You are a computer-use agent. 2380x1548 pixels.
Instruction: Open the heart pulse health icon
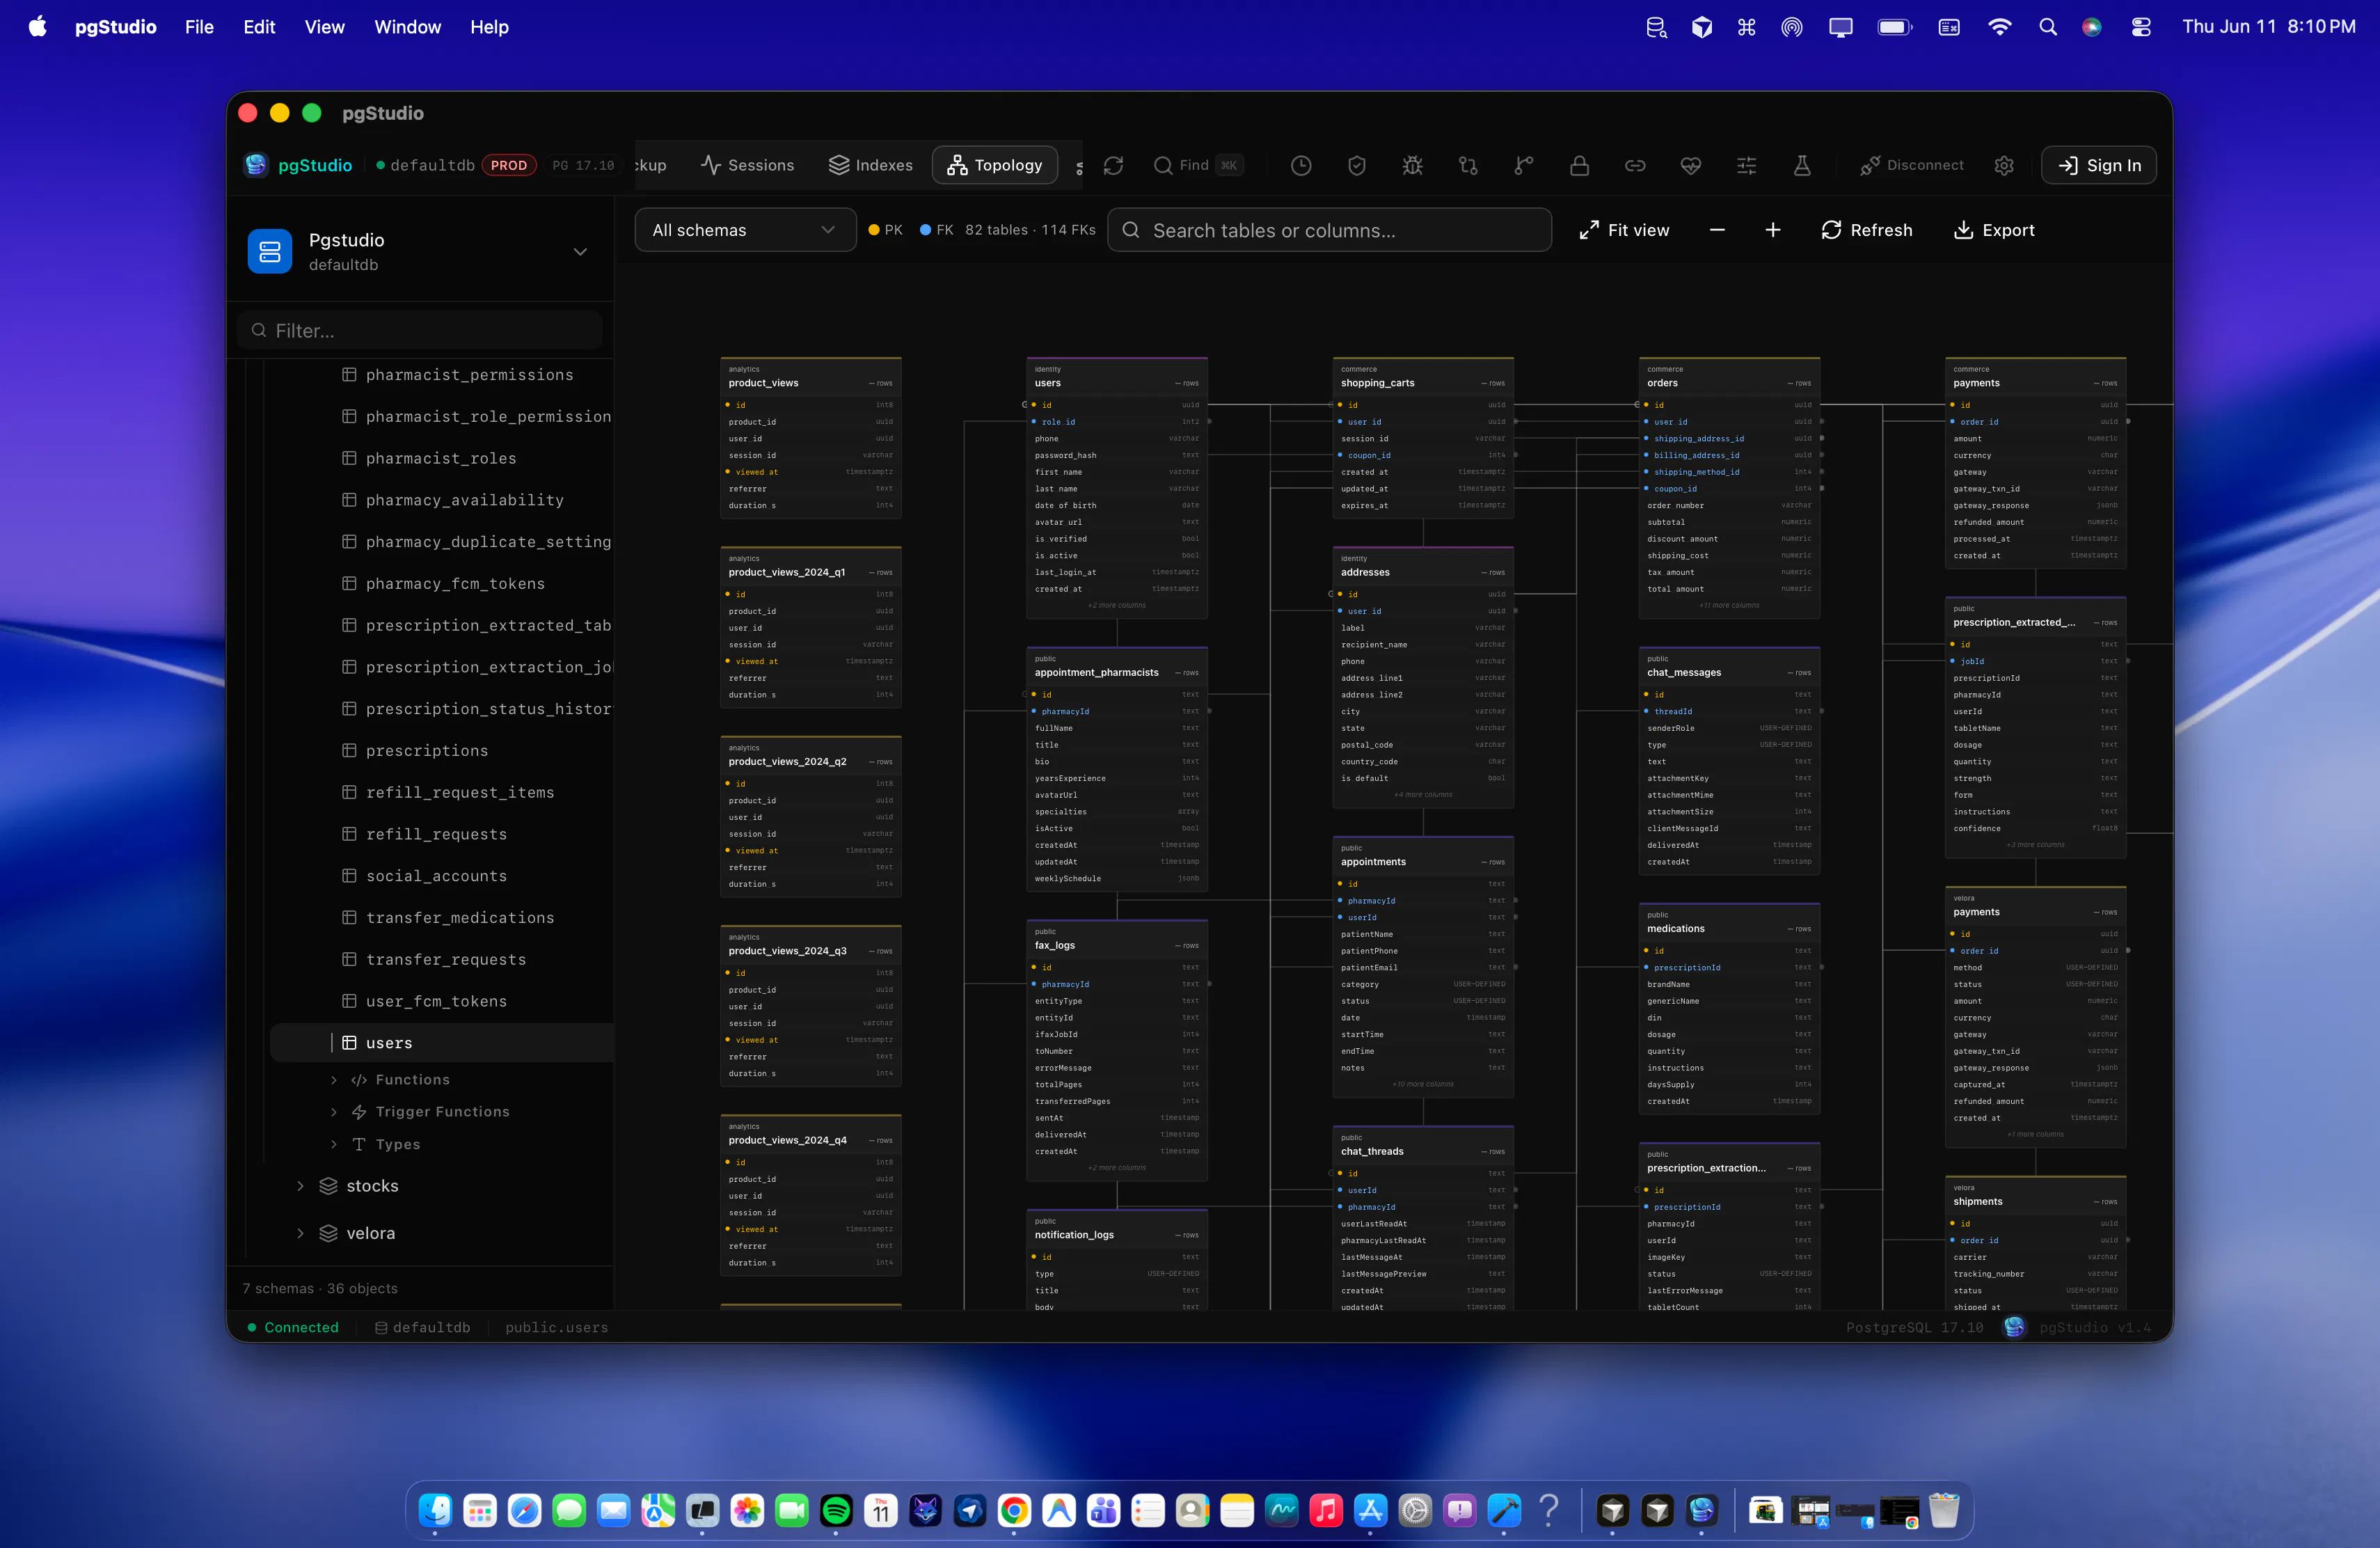point(1691,166)
